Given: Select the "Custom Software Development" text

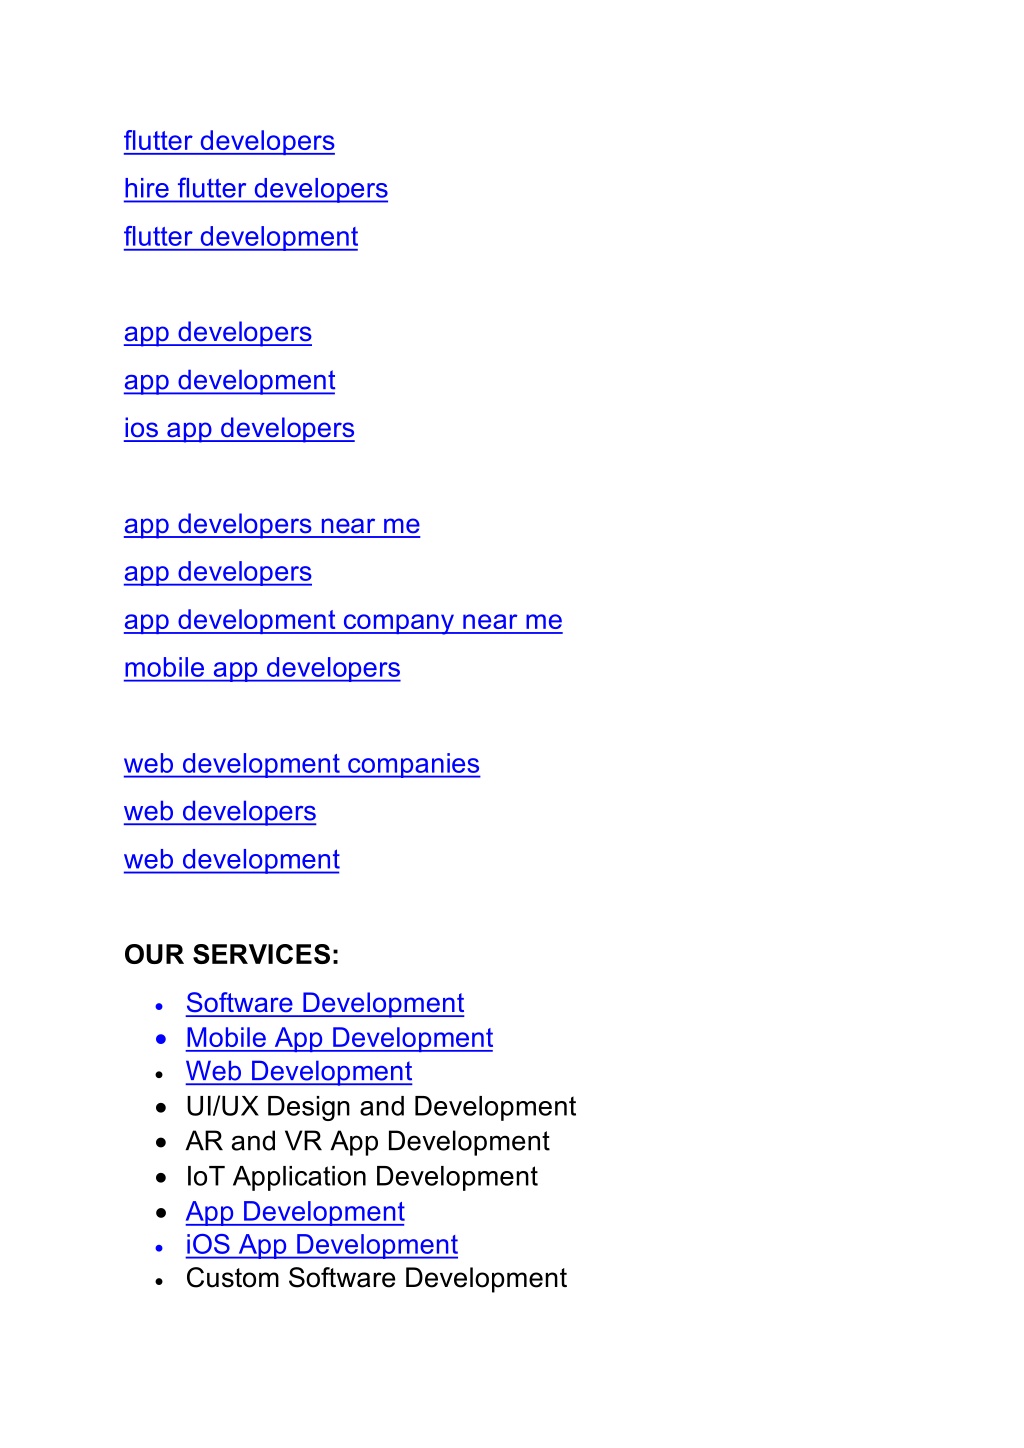Looking at the screenshot, I should (x=377, y=1279).
